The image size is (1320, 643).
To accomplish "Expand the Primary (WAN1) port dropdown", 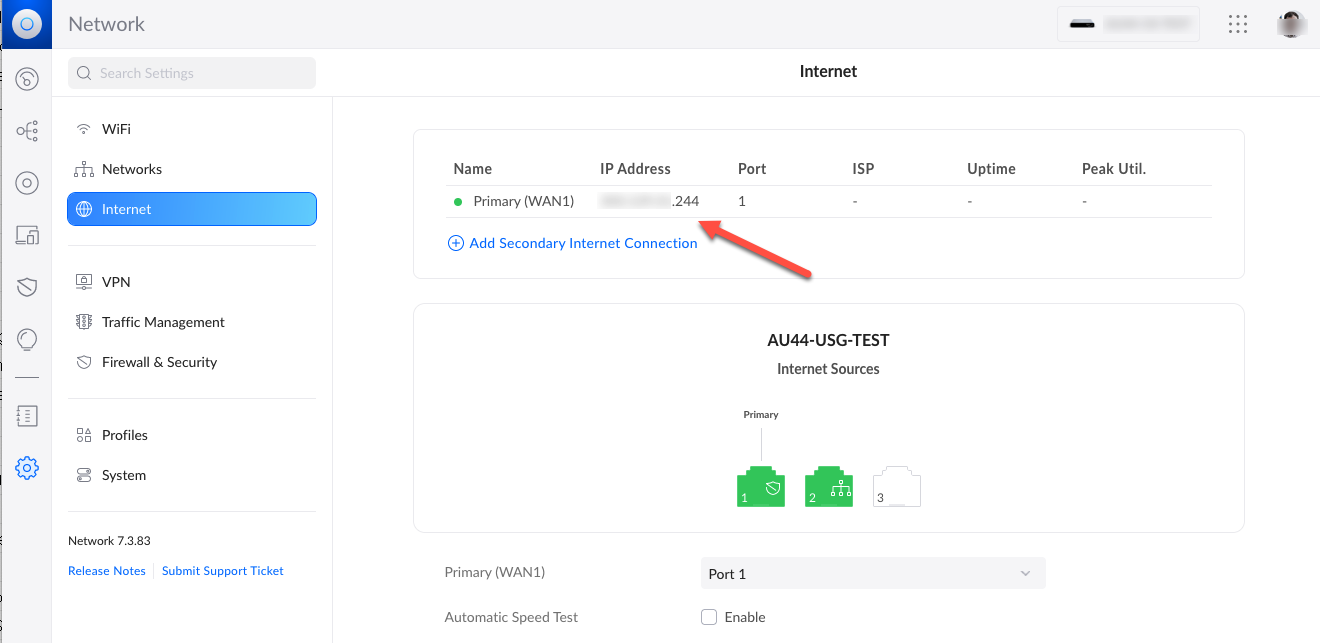I will click(x=872, y=574).
